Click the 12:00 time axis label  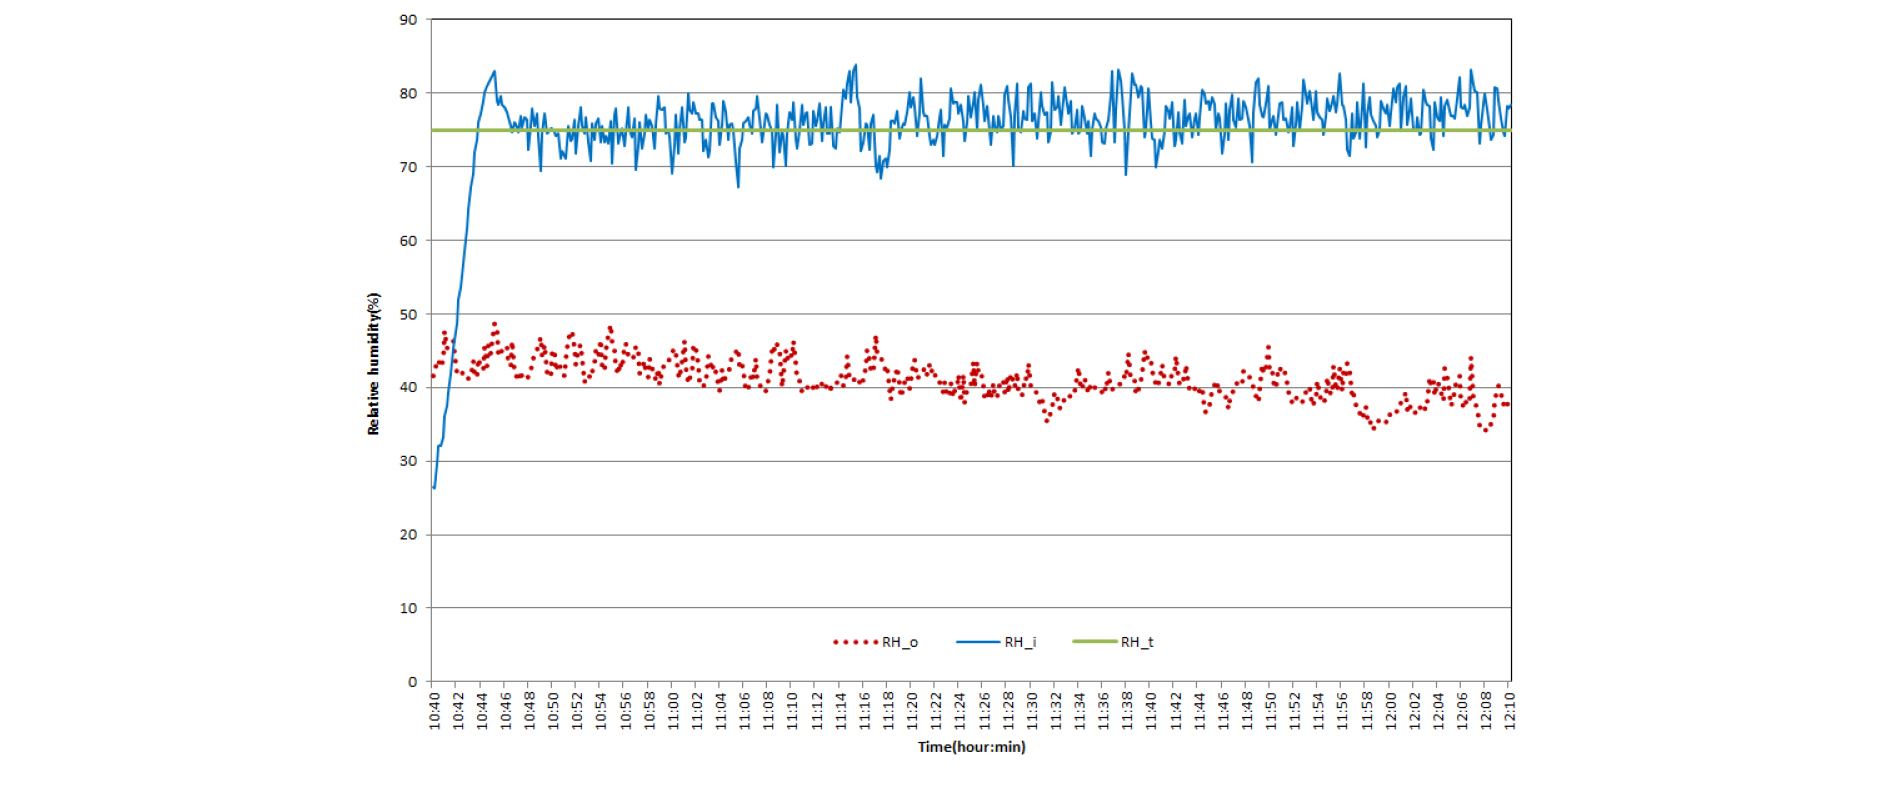[x=1390, y=710]
